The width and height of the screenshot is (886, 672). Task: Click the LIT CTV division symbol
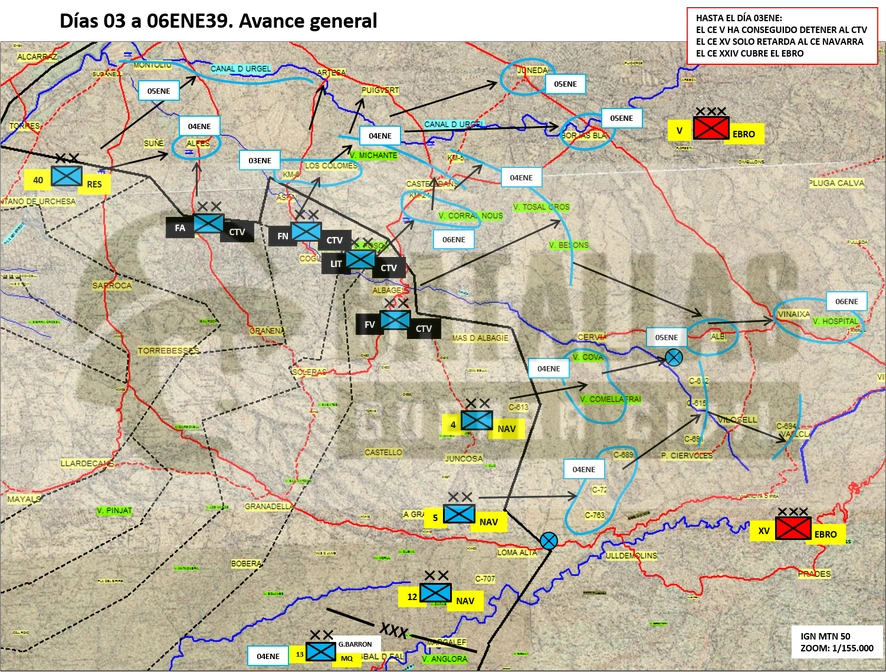tap(361, 260)
